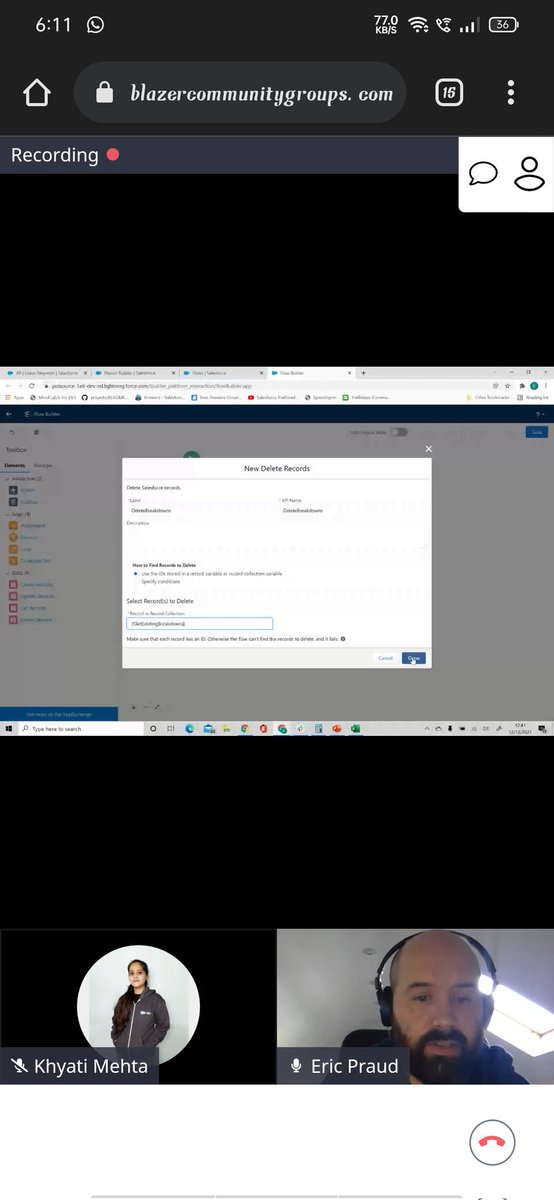The image size is (554, 1200).
Task: Select the Collection Sort element icon
Action: coord(13,561)
